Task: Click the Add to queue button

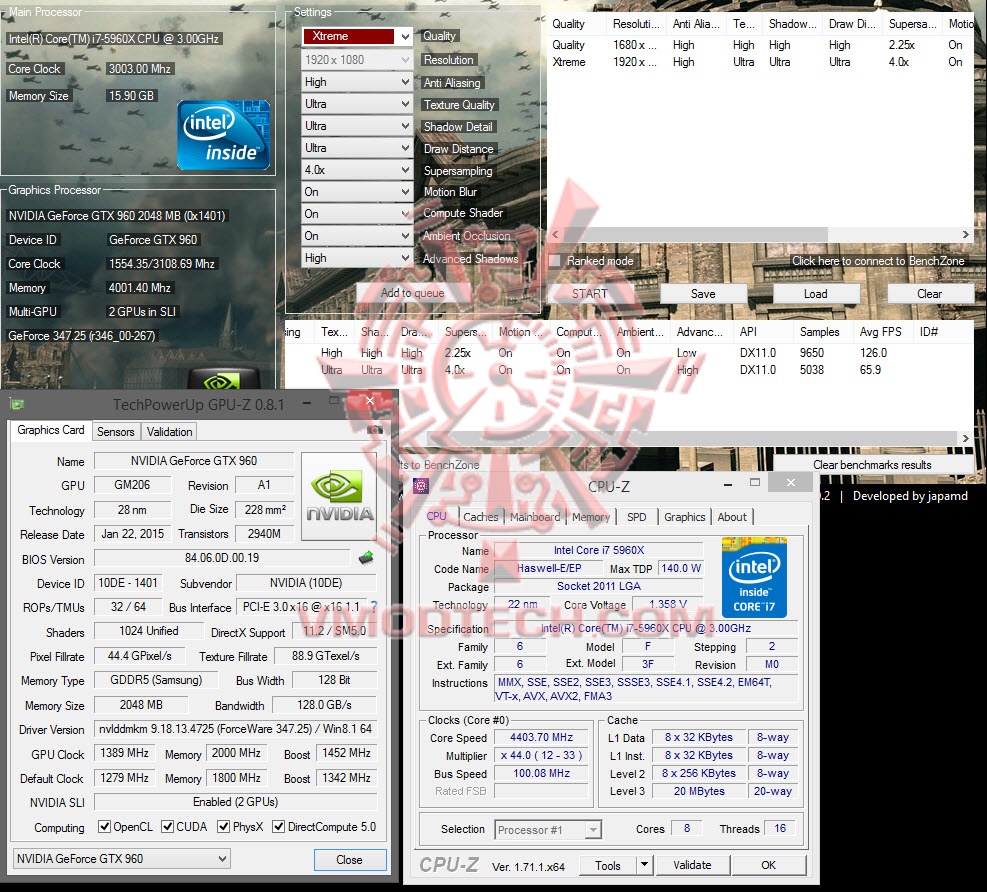Action: coord(412,293)
